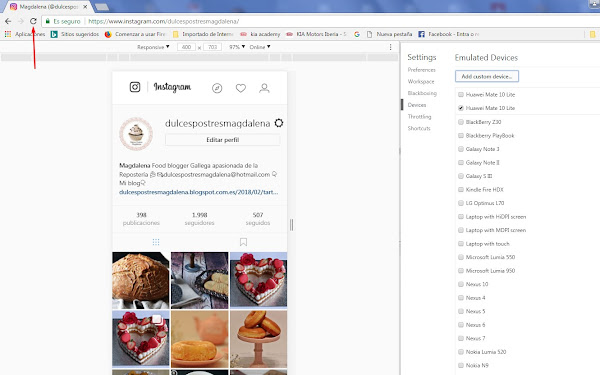Enable Galaxy Note 3 device
The height and width of the screenshot is (375, 600).
(461, 149)
